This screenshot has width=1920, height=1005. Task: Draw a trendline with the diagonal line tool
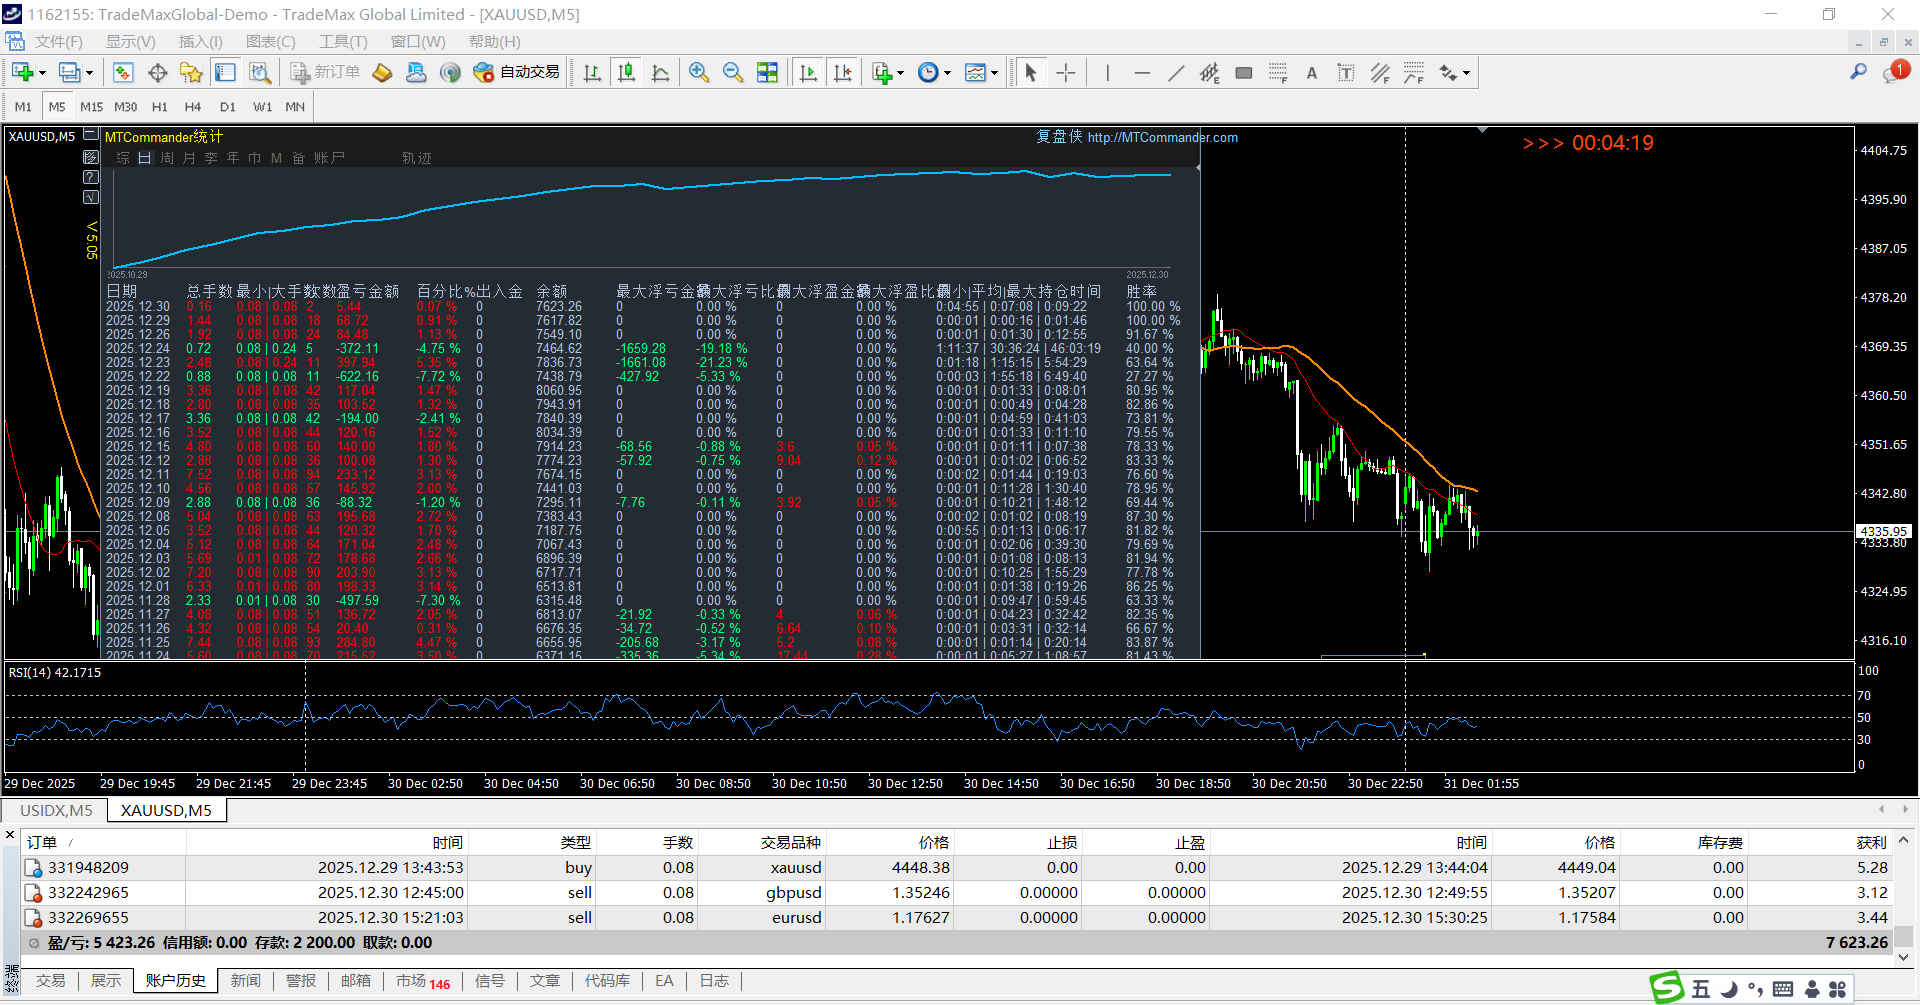tap(1176, 73)
